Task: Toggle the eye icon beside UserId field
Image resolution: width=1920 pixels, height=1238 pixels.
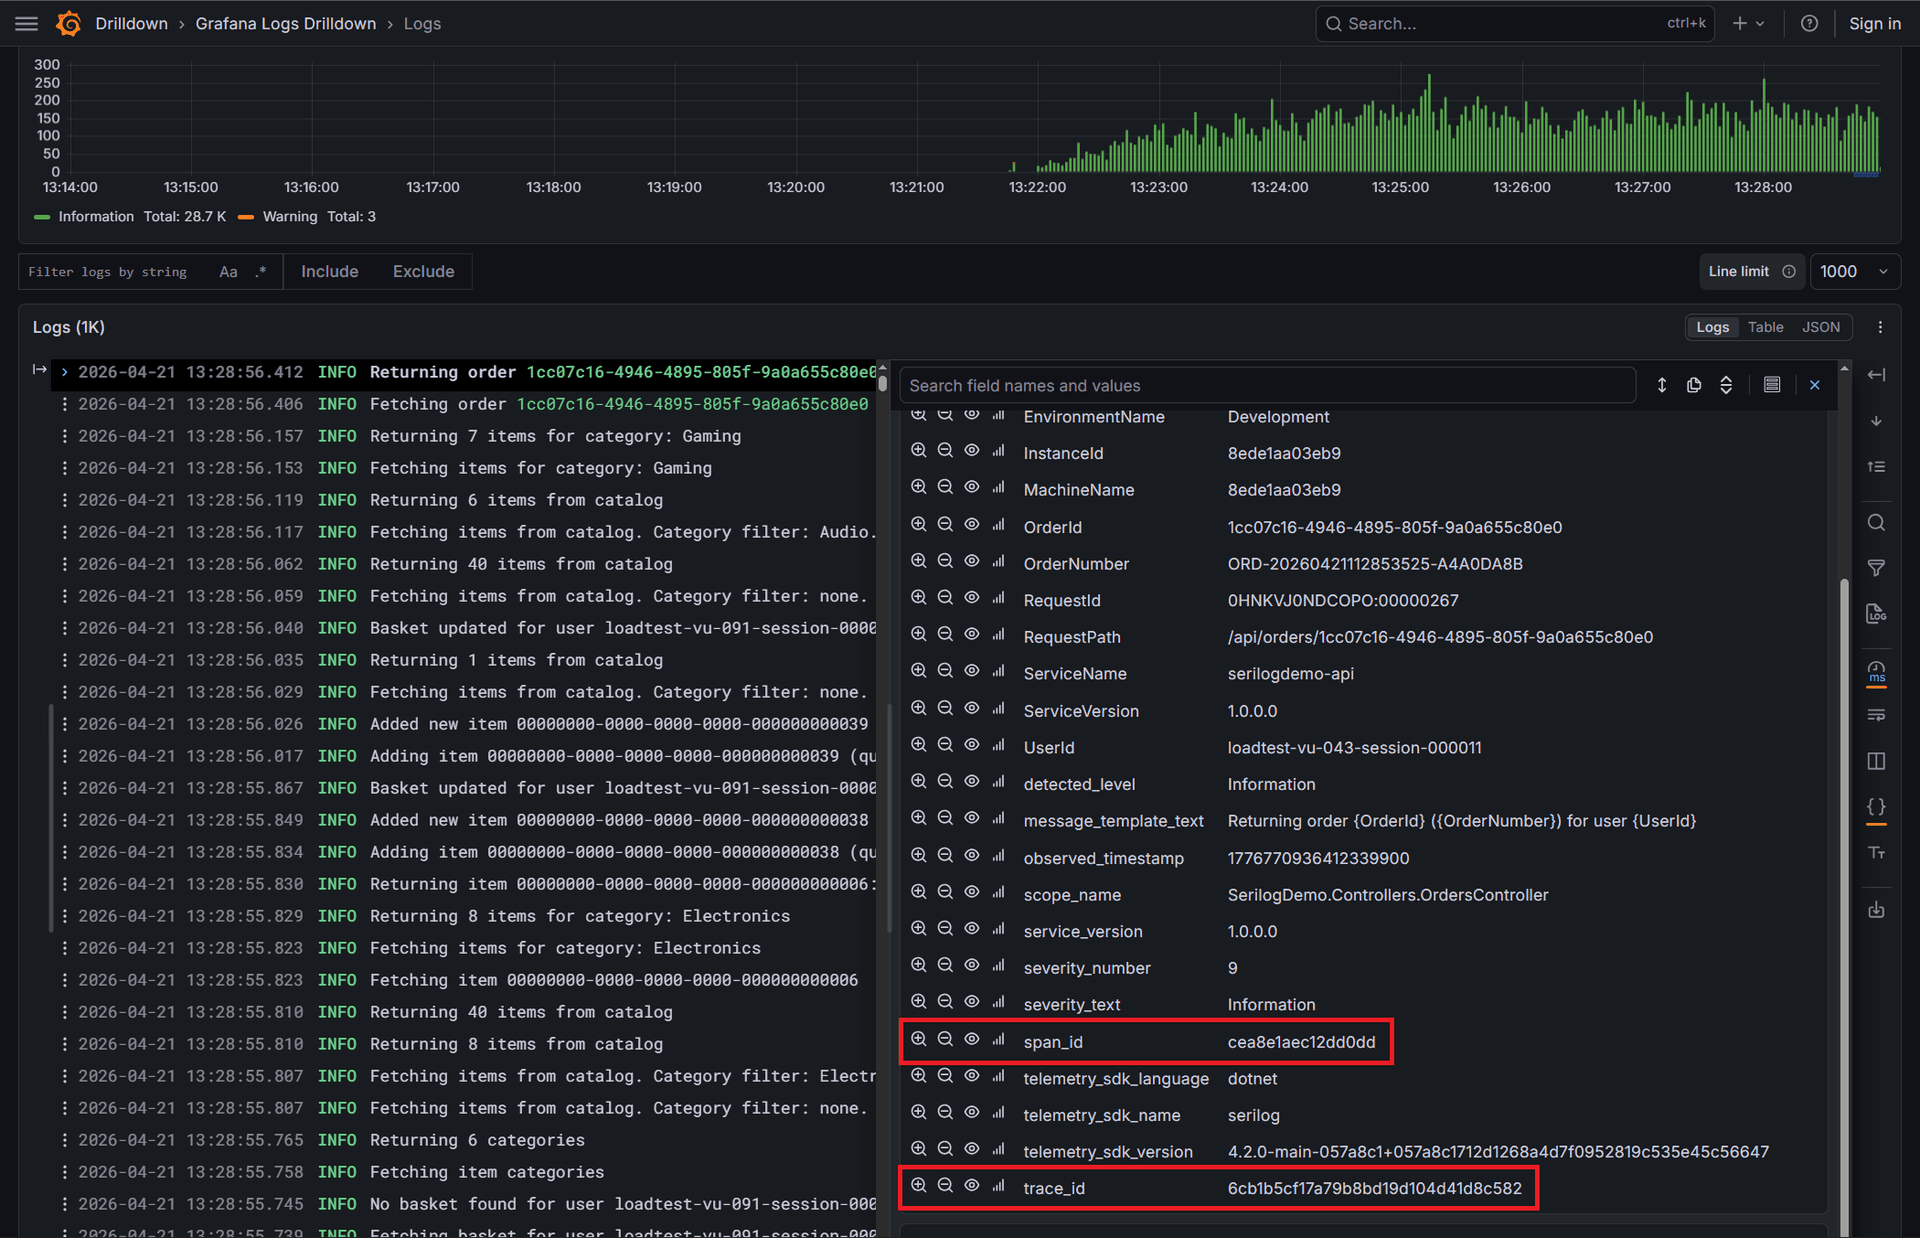Action: click(971, 744)
